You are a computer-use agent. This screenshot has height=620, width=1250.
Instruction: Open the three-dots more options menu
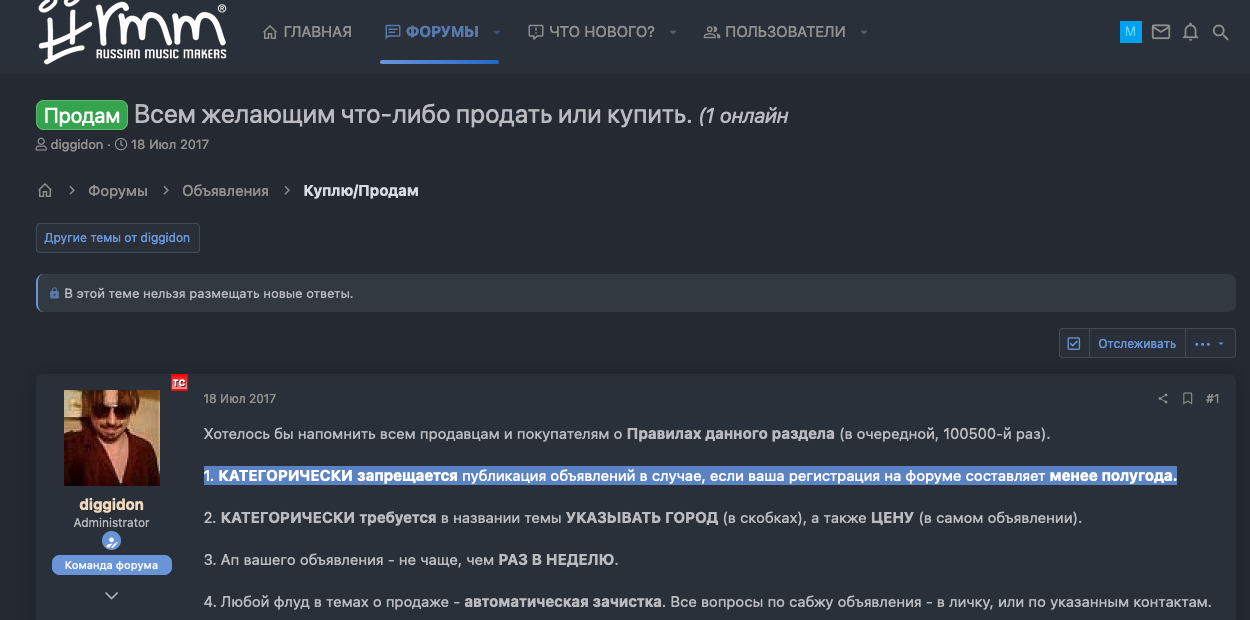click(x=1210, y=344)
